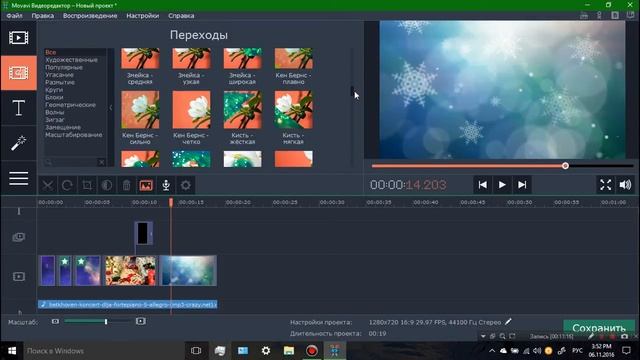The width and height of the screenshot is (640, 360).
Task: Open the Color adjustments tool
Action: pyautogui.click(x=107, y=185)
